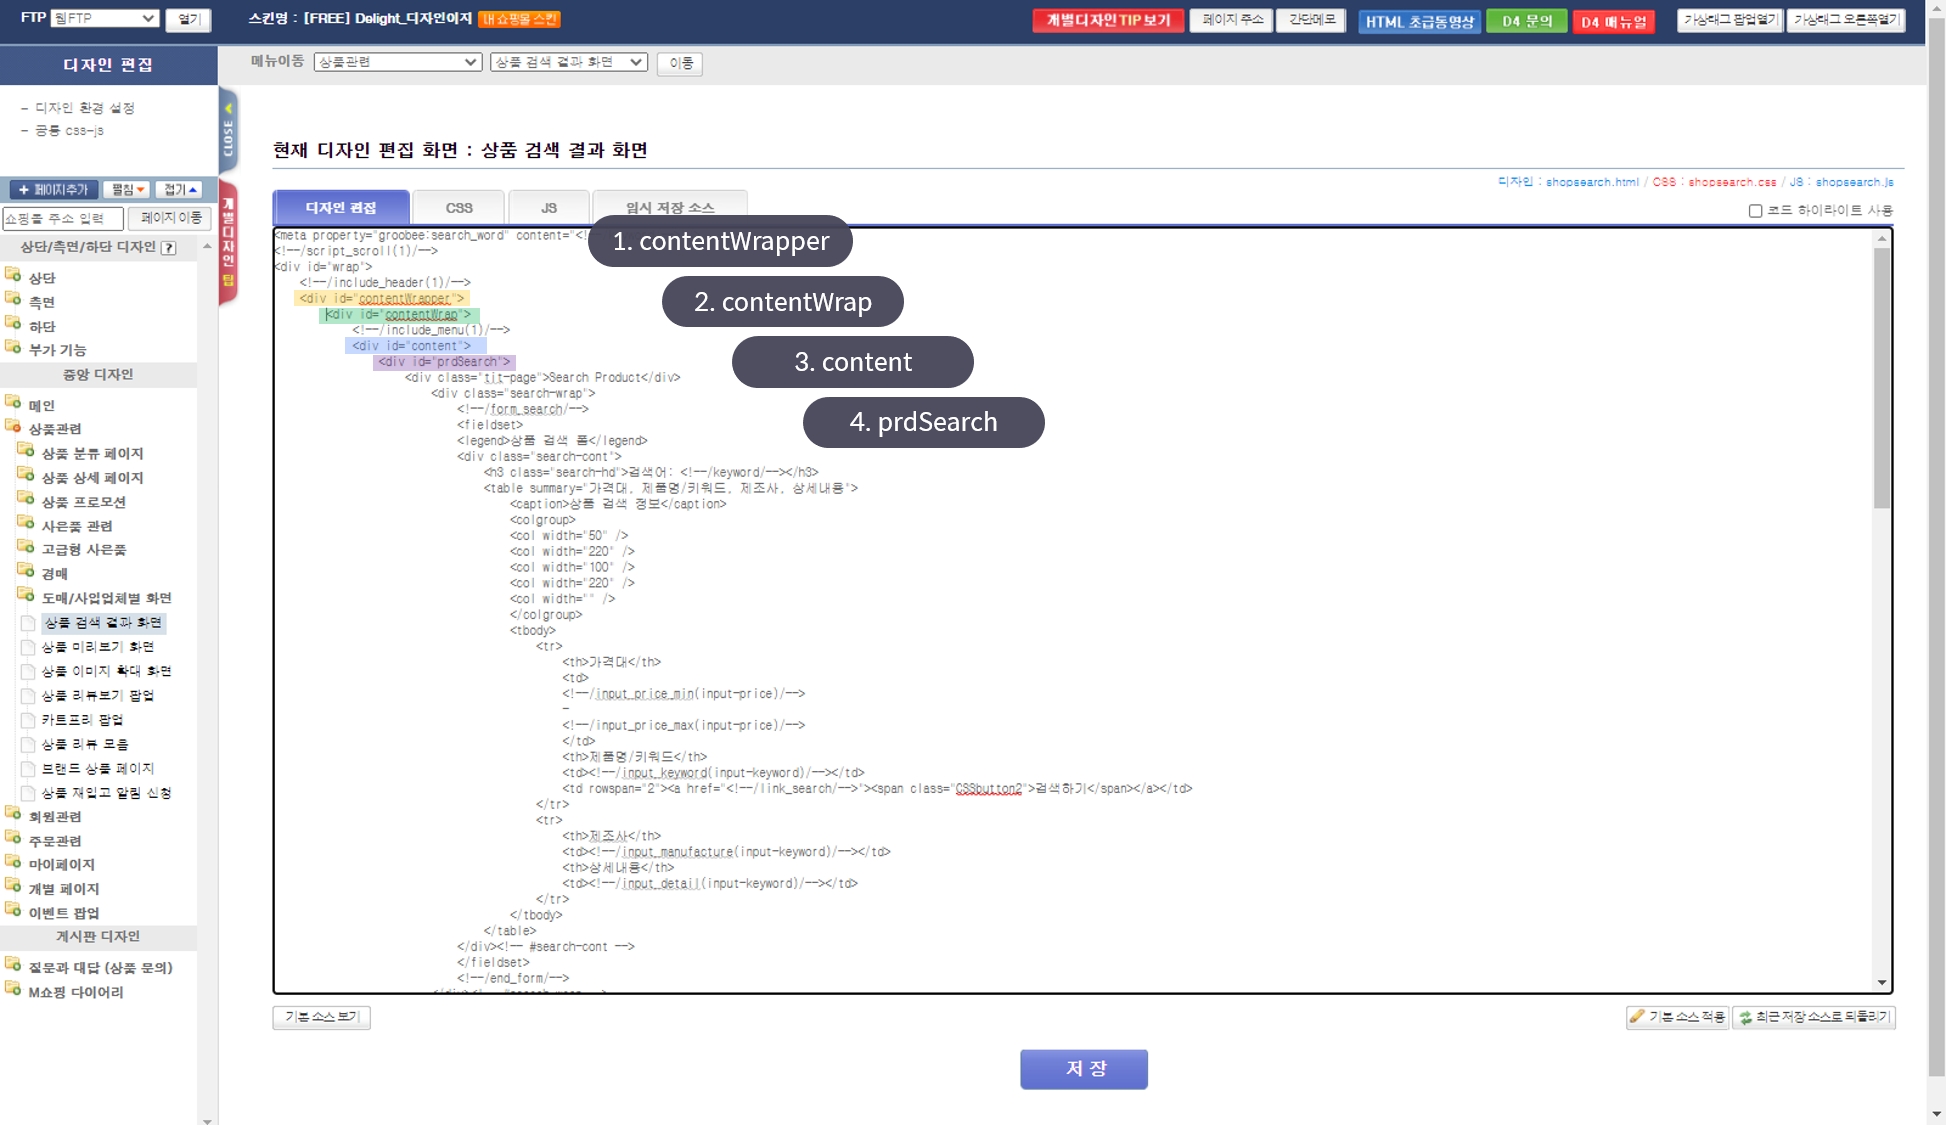Click 최근저장소스로 되돌리기 refresh button
This screenshot has height=1125, width=1946.
[1814, 1017]
